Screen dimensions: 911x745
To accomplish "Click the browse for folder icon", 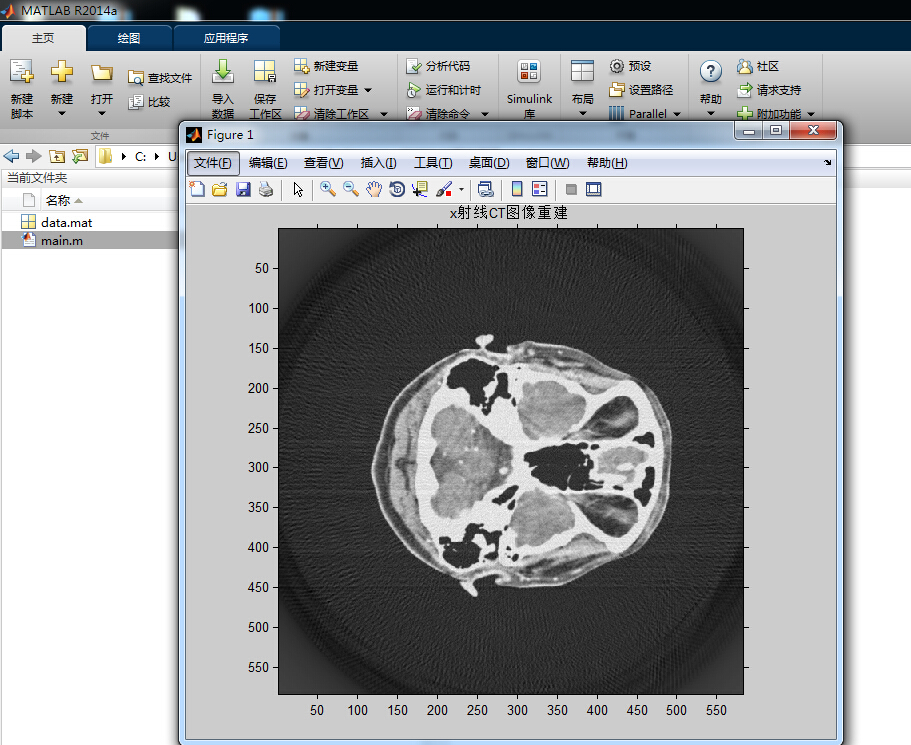I will (x=80, y=156).
